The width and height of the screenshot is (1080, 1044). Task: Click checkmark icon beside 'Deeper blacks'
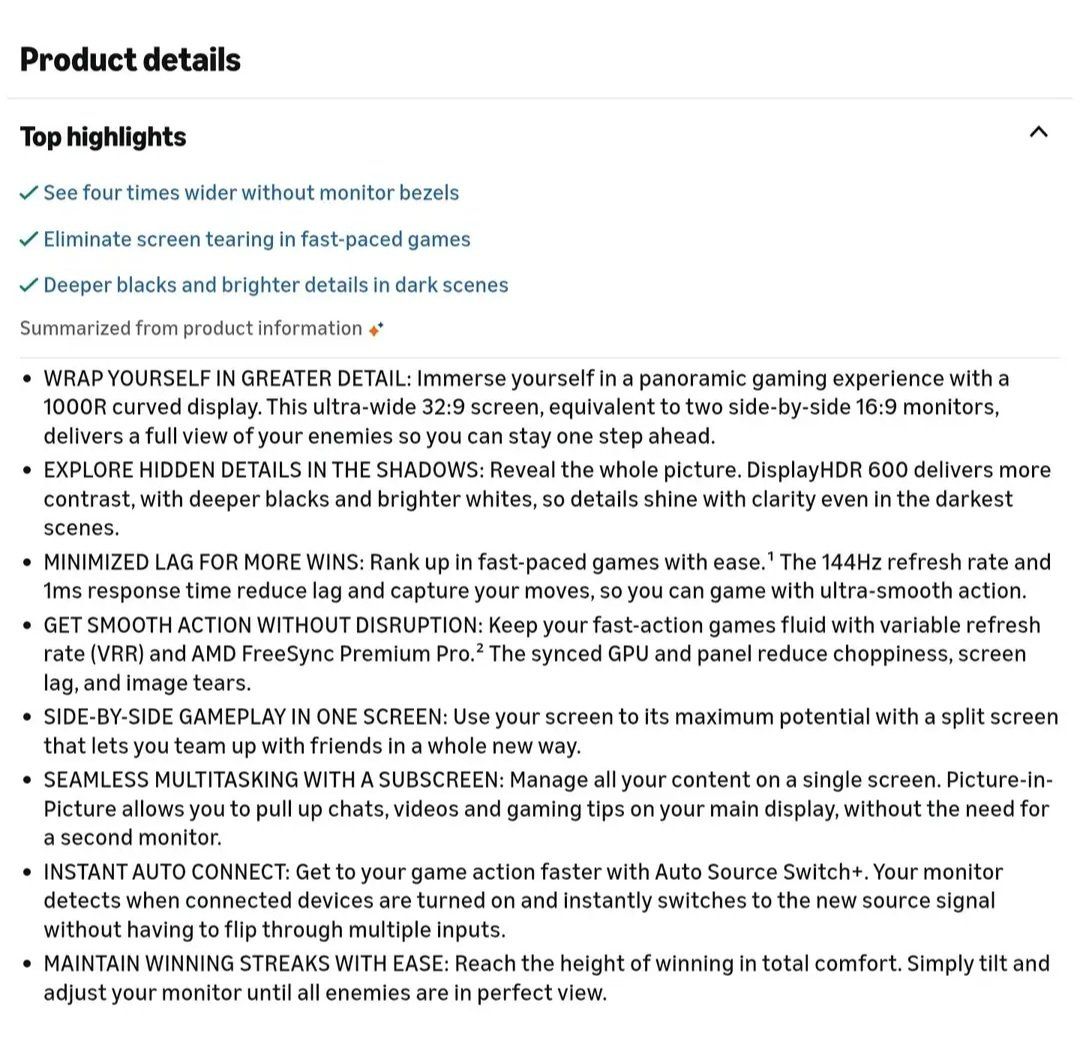[x=29, y=285]
